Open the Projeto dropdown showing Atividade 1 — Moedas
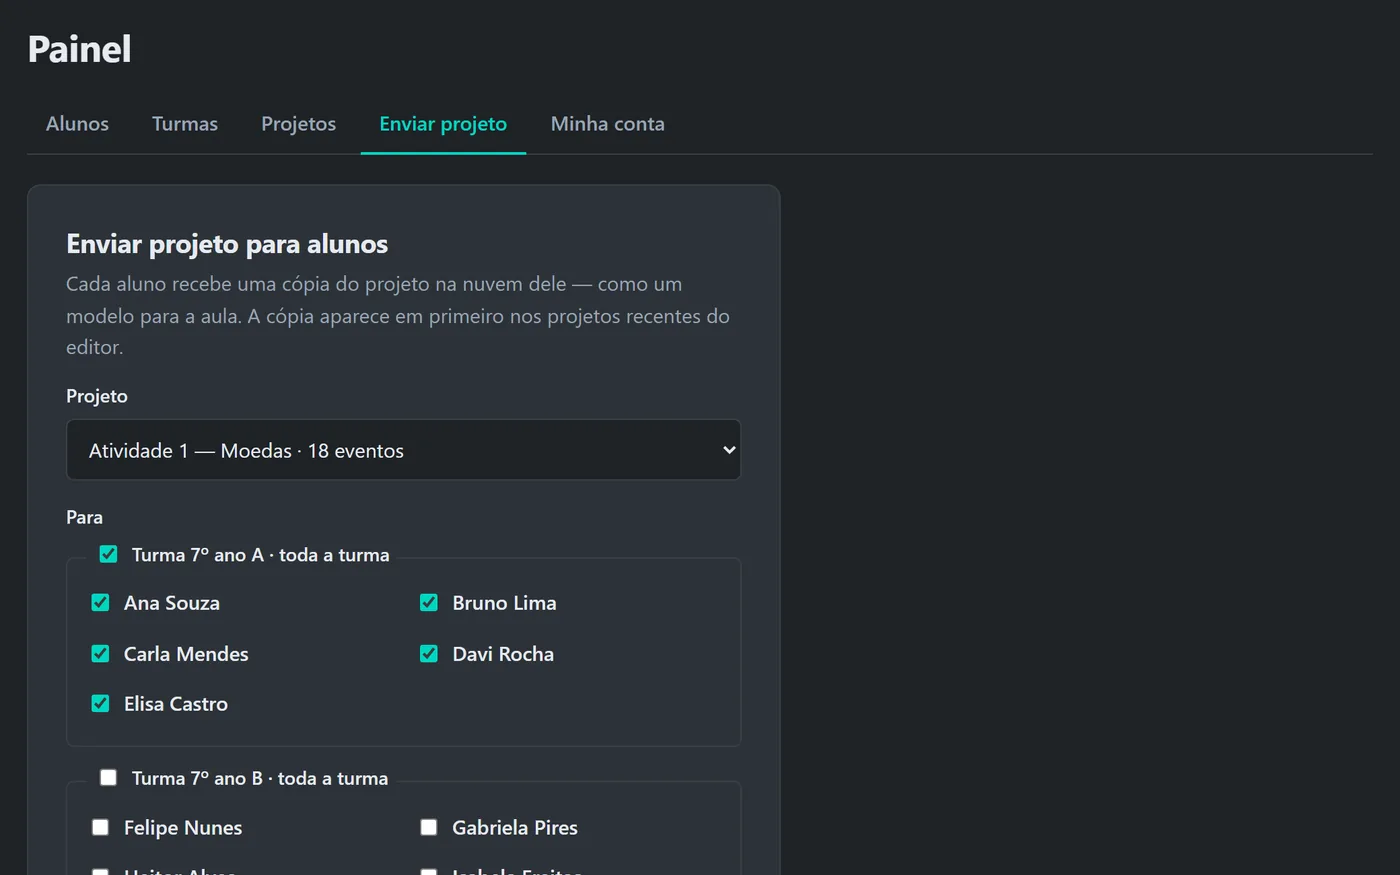The height and width of the screenshot is (875, 1400). 403,450
